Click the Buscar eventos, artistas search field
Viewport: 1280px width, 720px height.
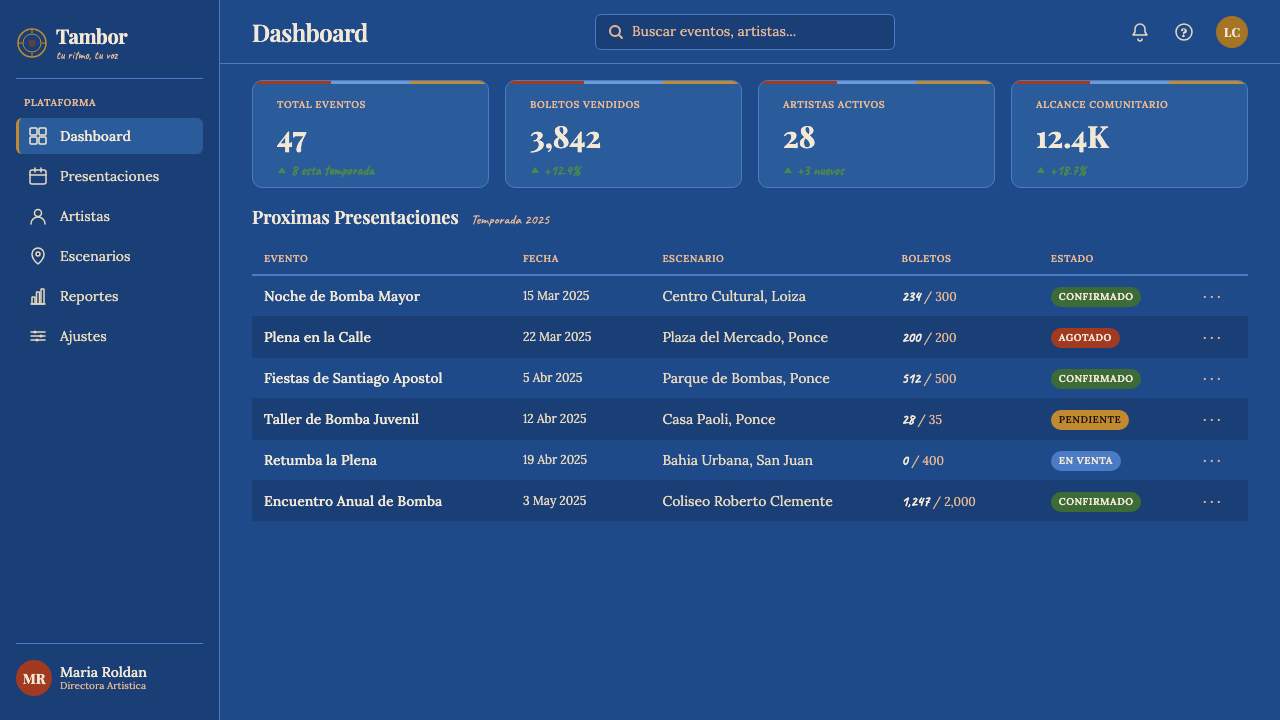745,32
